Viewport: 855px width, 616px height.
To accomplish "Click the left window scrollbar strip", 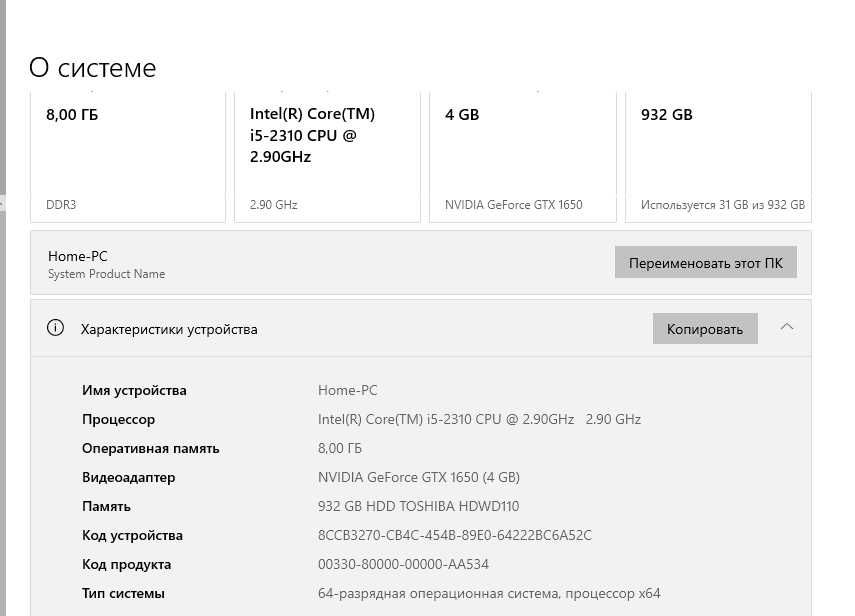I will (3, 308).
